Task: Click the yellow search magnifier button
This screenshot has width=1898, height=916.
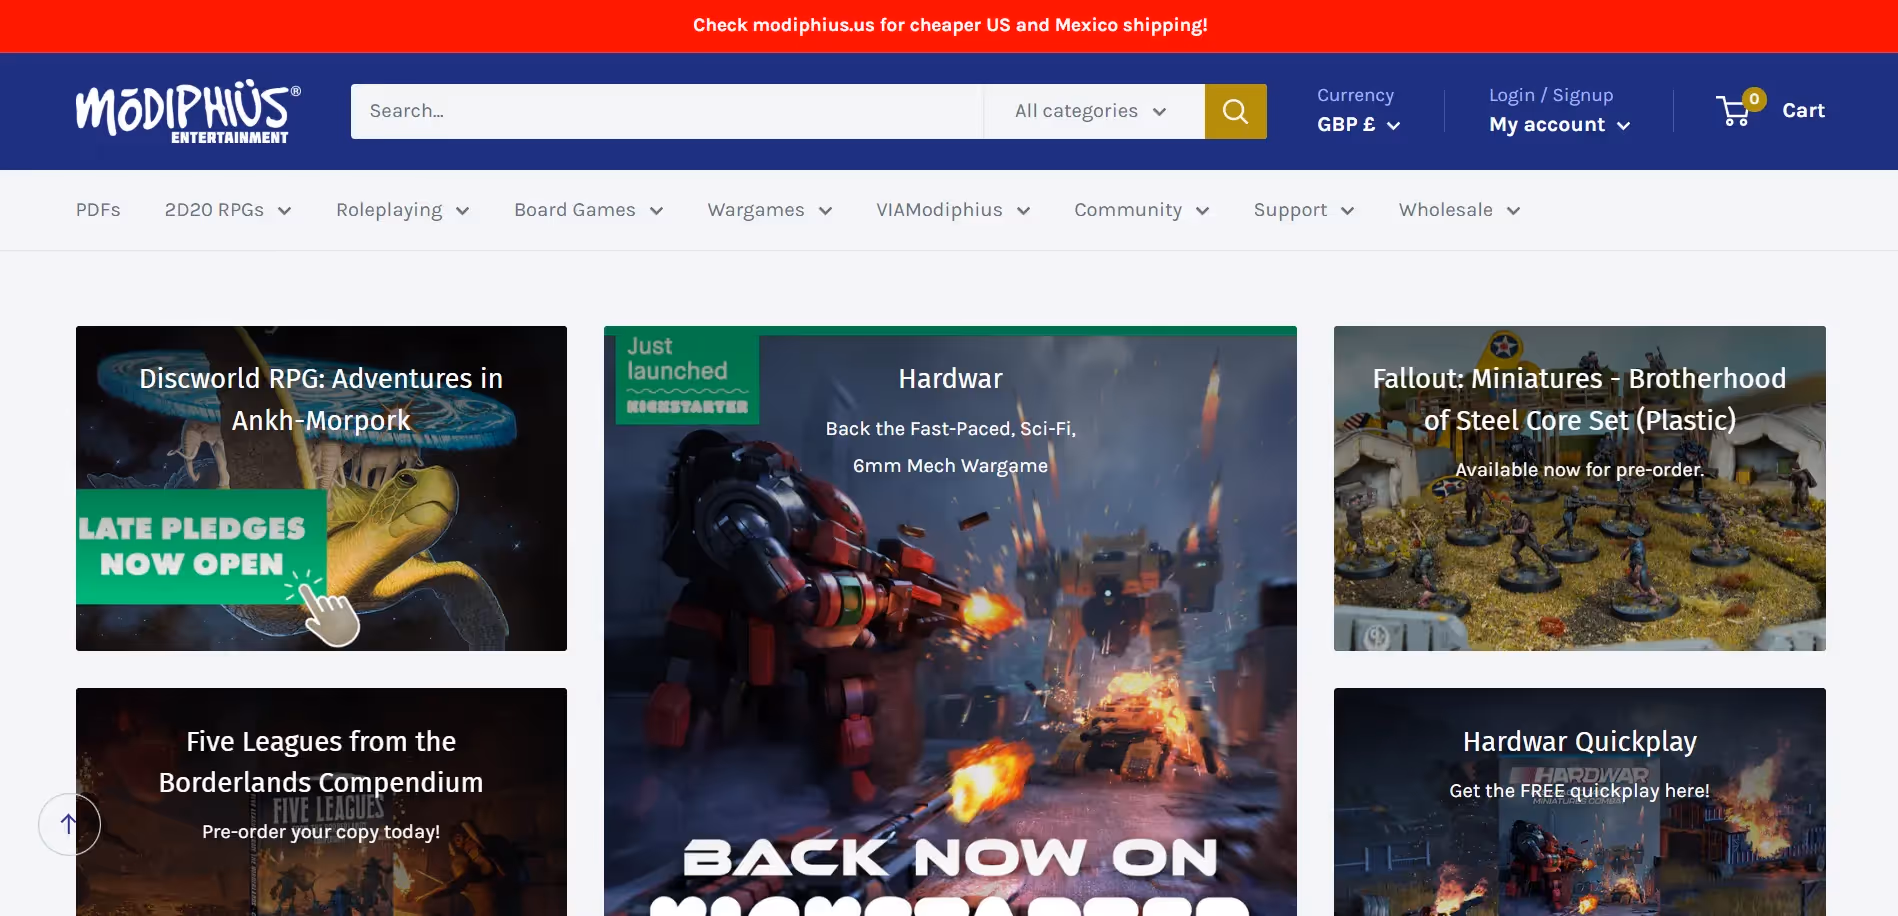Action: (1235, 111)
